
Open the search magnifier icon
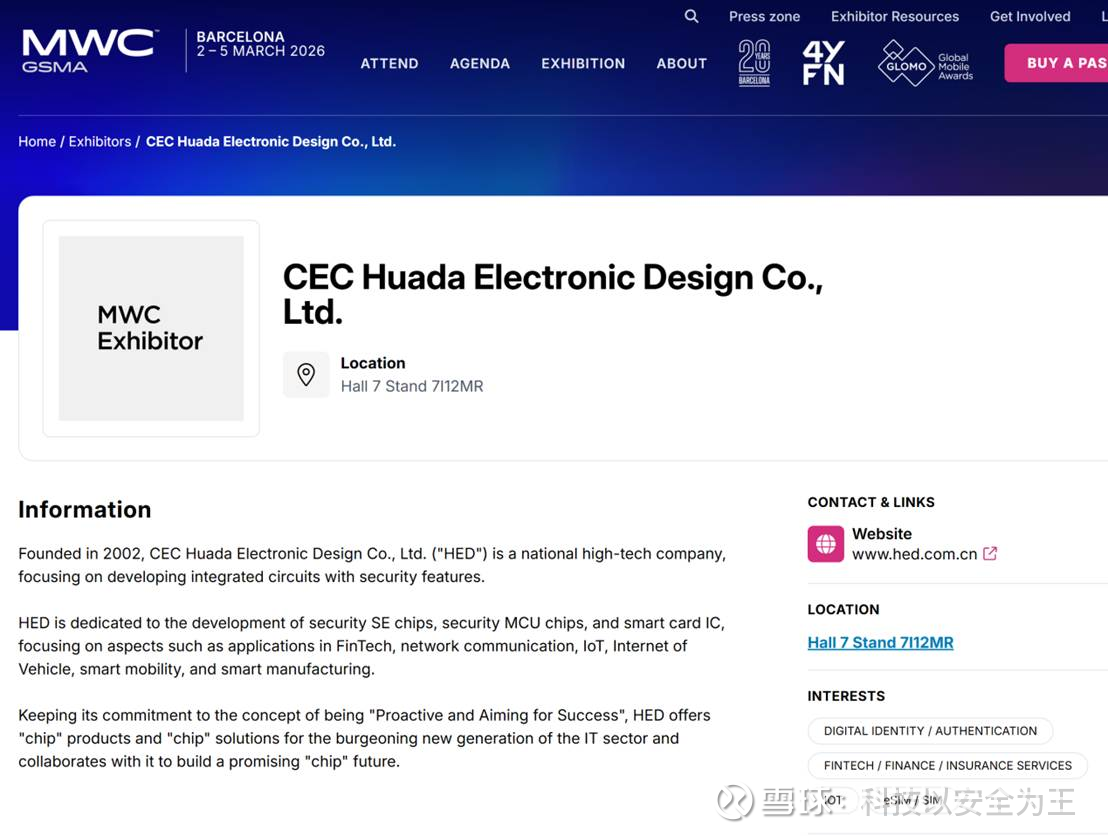691,16
